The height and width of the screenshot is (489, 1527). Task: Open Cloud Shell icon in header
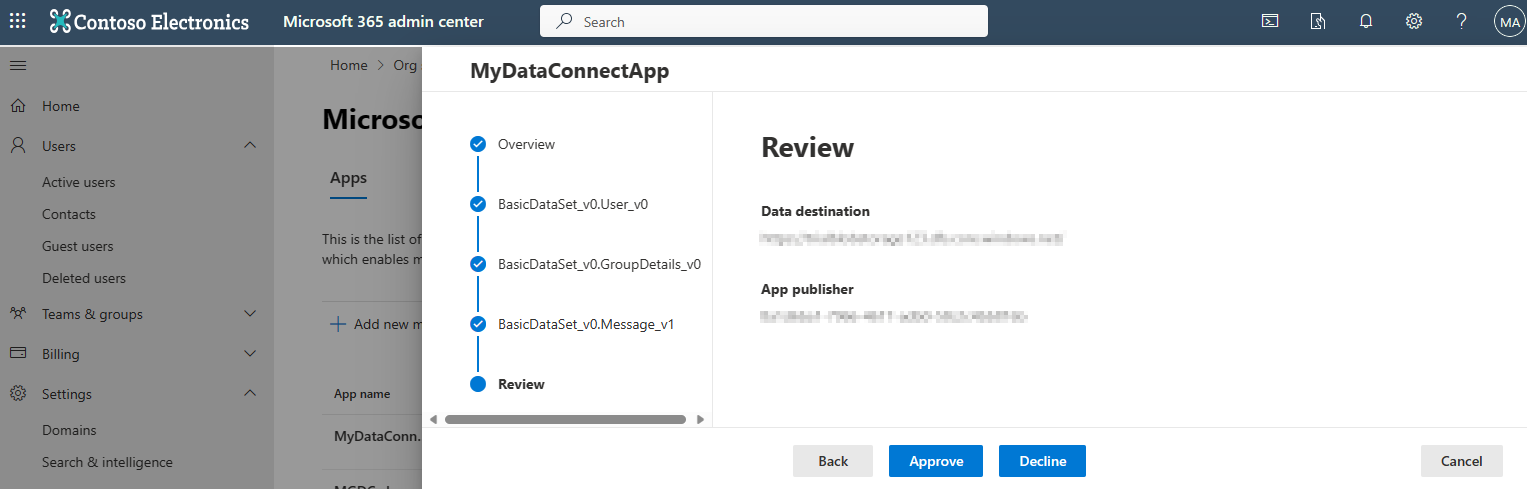click(x=1270, y=21)
